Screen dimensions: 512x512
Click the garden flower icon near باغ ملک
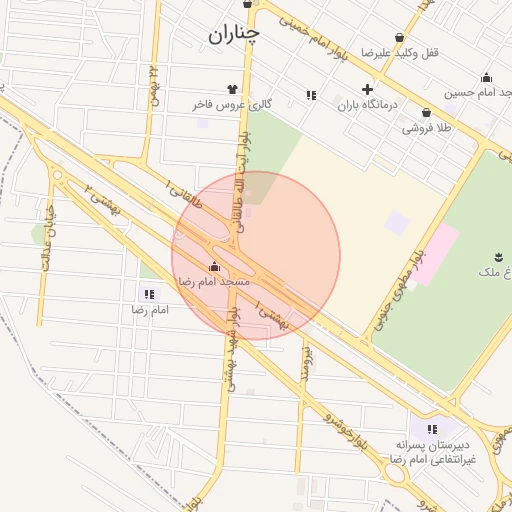[499, 257]
